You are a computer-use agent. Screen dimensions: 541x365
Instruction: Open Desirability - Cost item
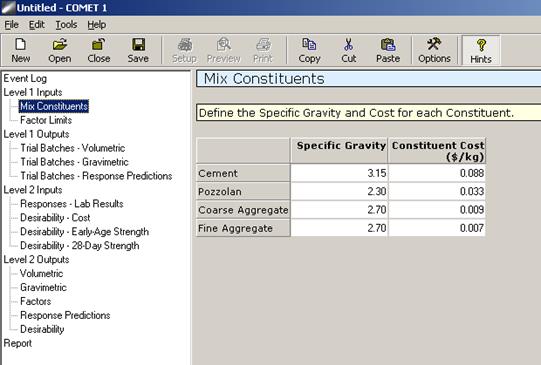pos(55,218)
